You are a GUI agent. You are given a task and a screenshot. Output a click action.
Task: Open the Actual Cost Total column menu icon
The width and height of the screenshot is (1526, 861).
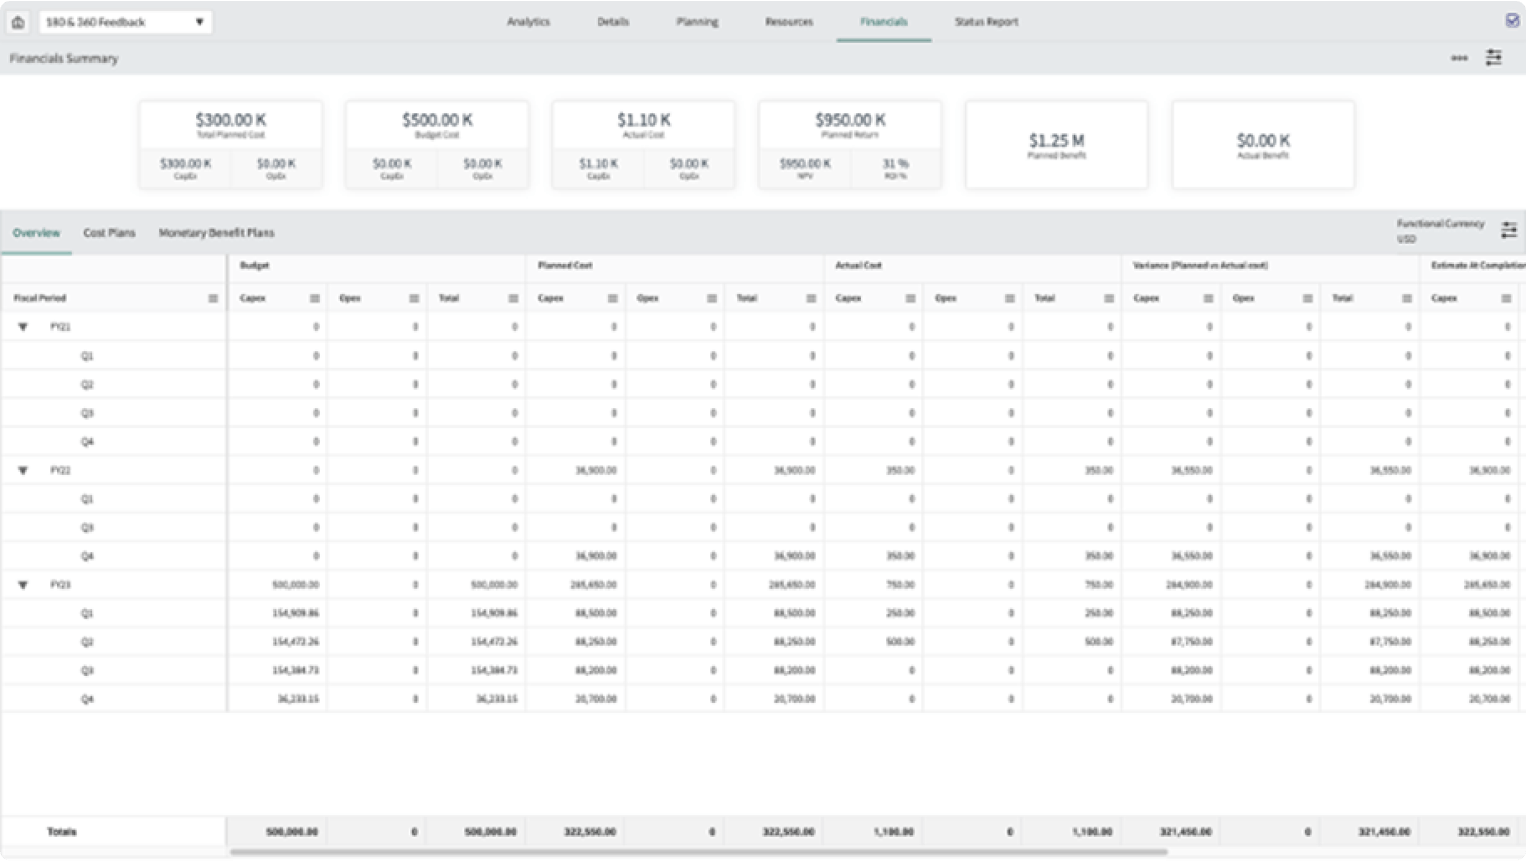point(1108,297)
